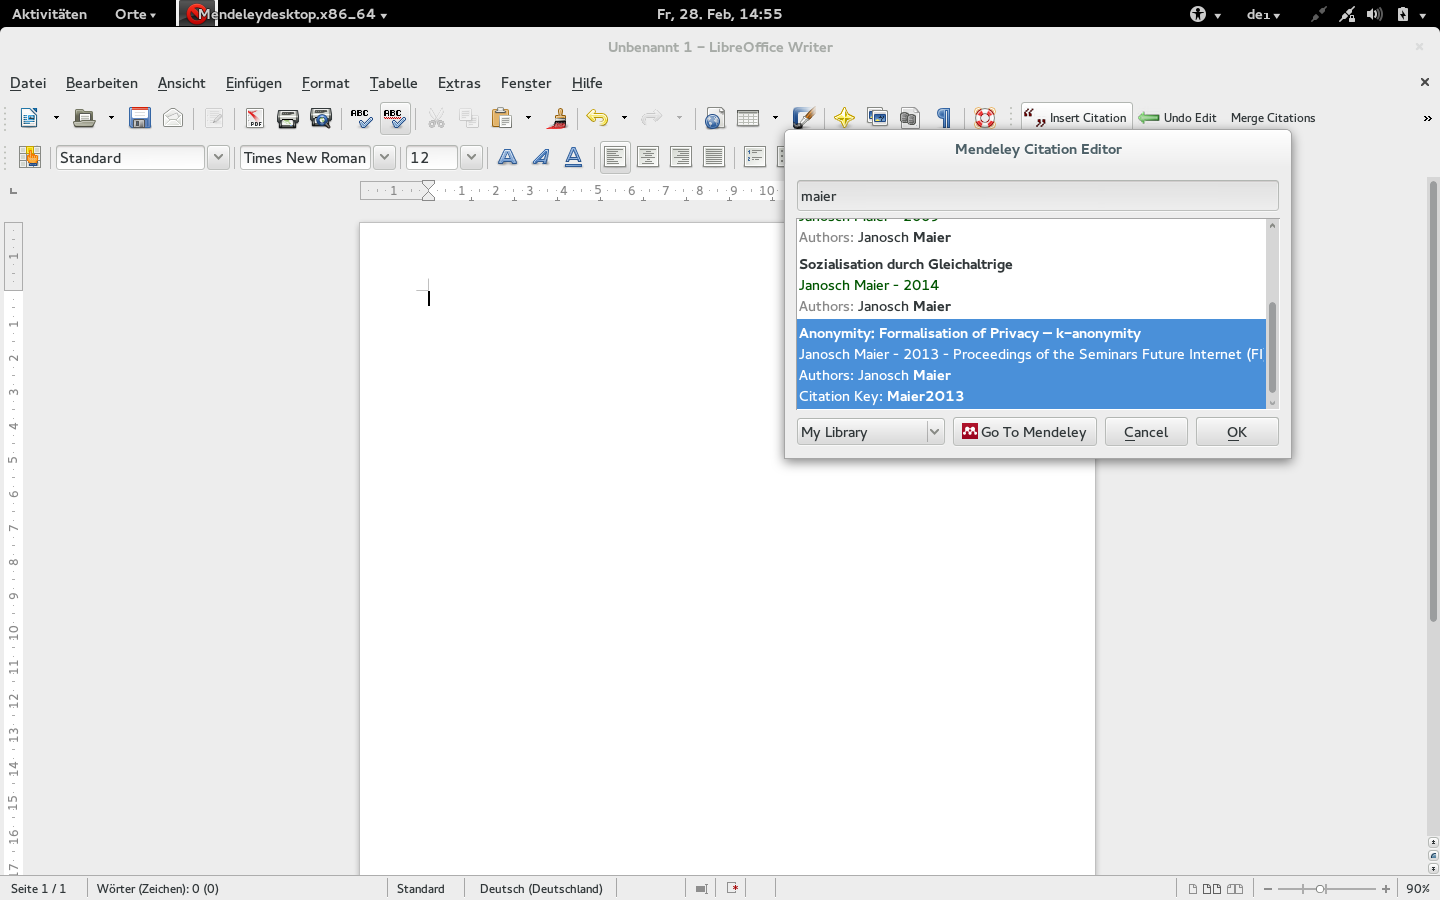Select two-page view layout in status bar
Viewport: 1440px width, 900px height.
(x=1212, y=888)
